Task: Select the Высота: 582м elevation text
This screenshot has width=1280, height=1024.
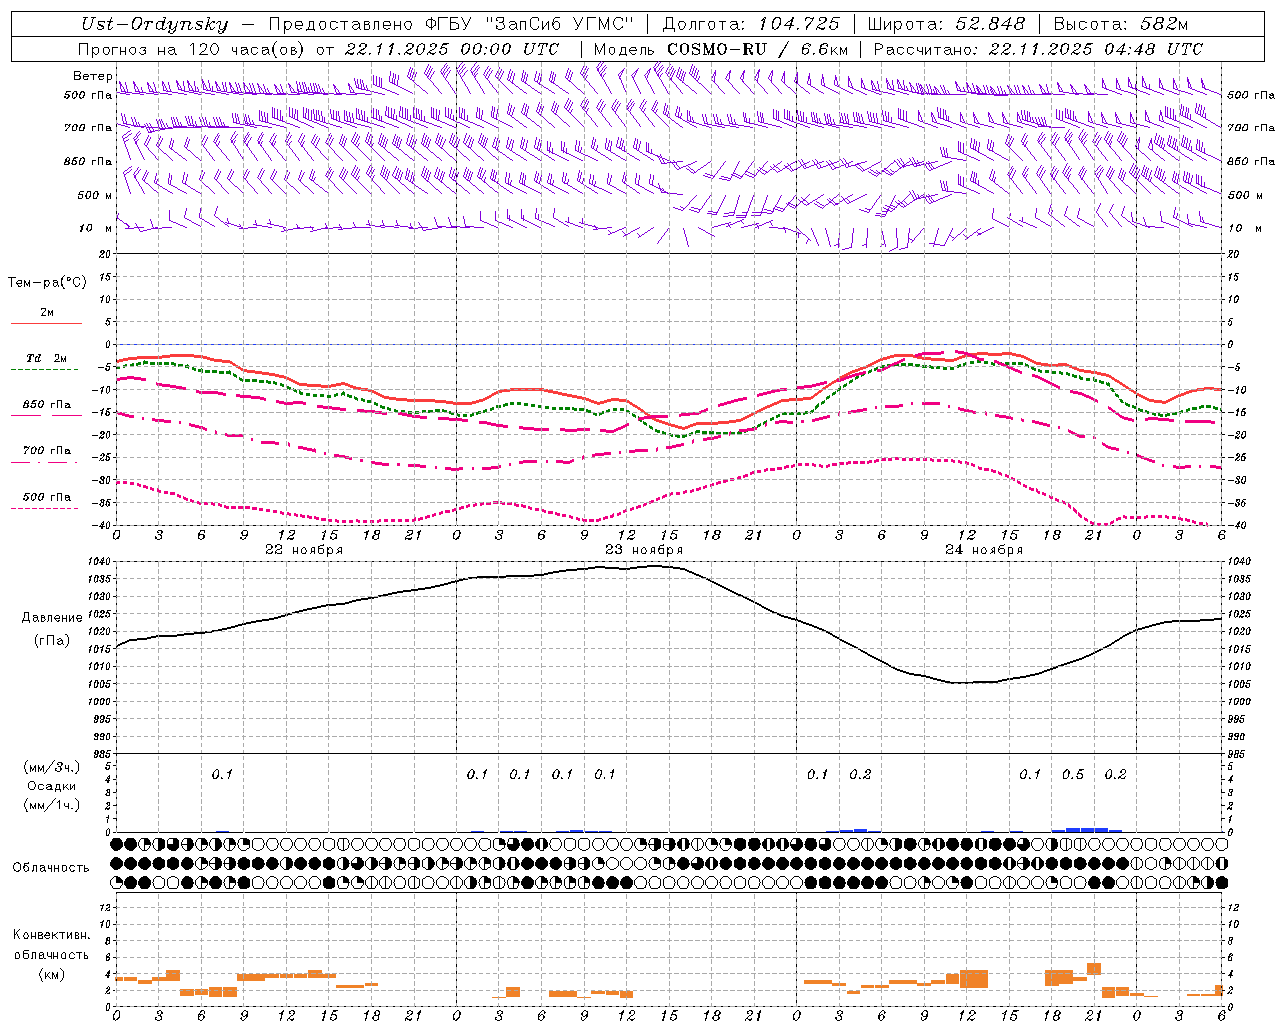Action: [x=1121, y=24]
